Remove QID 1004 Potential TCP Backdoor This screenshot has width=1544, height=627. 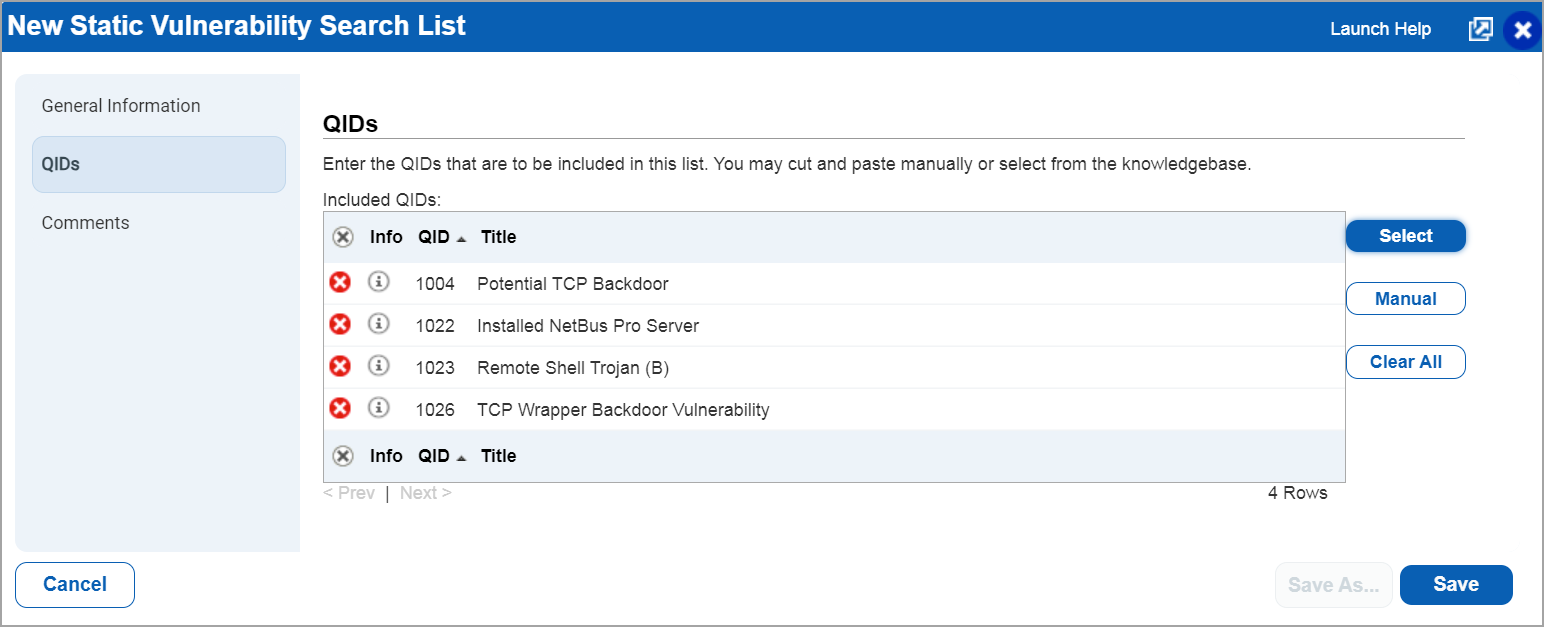(x=340, y=283)
